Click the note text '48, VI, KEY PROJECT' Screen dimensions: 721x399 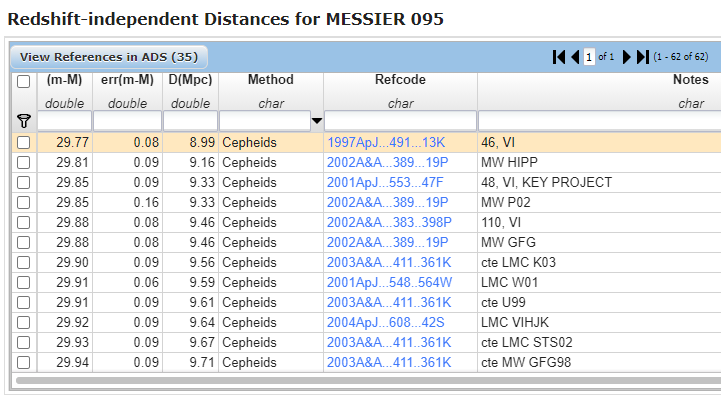click(x=546, y=182)
